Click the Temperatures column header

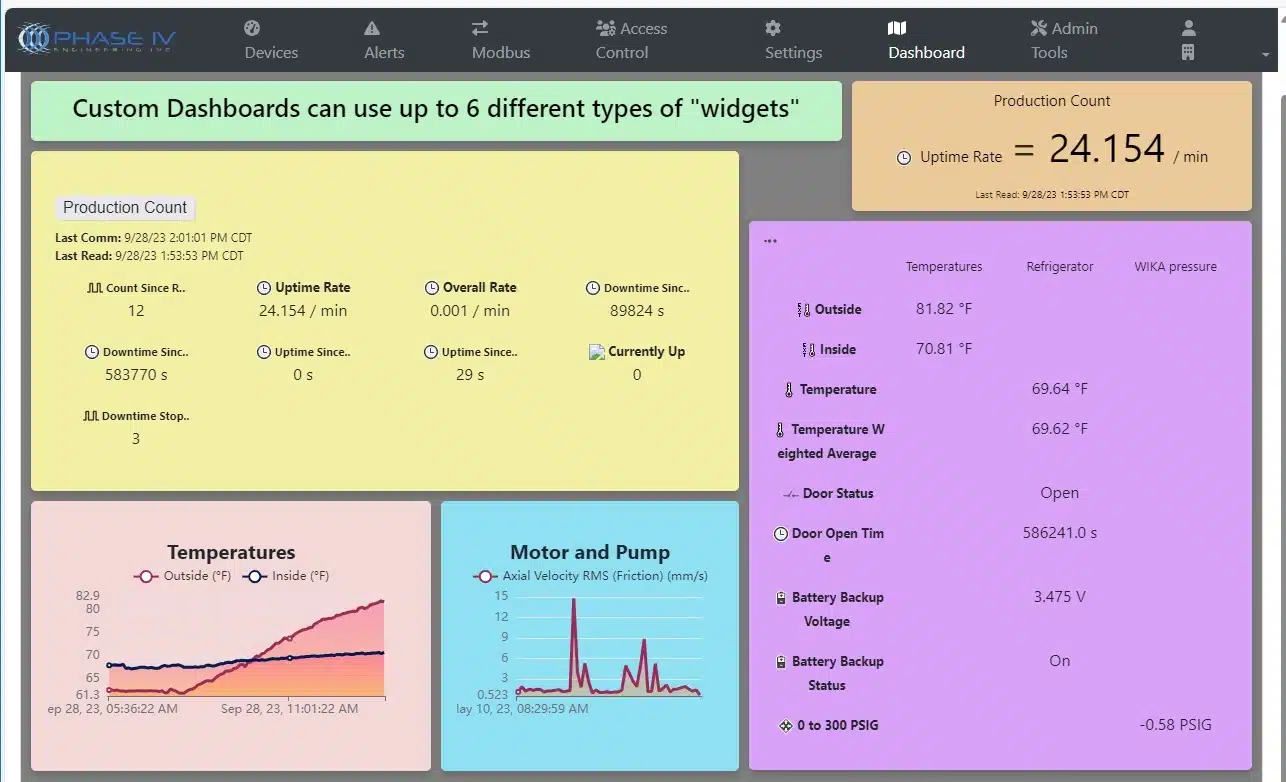coord(944,267)
